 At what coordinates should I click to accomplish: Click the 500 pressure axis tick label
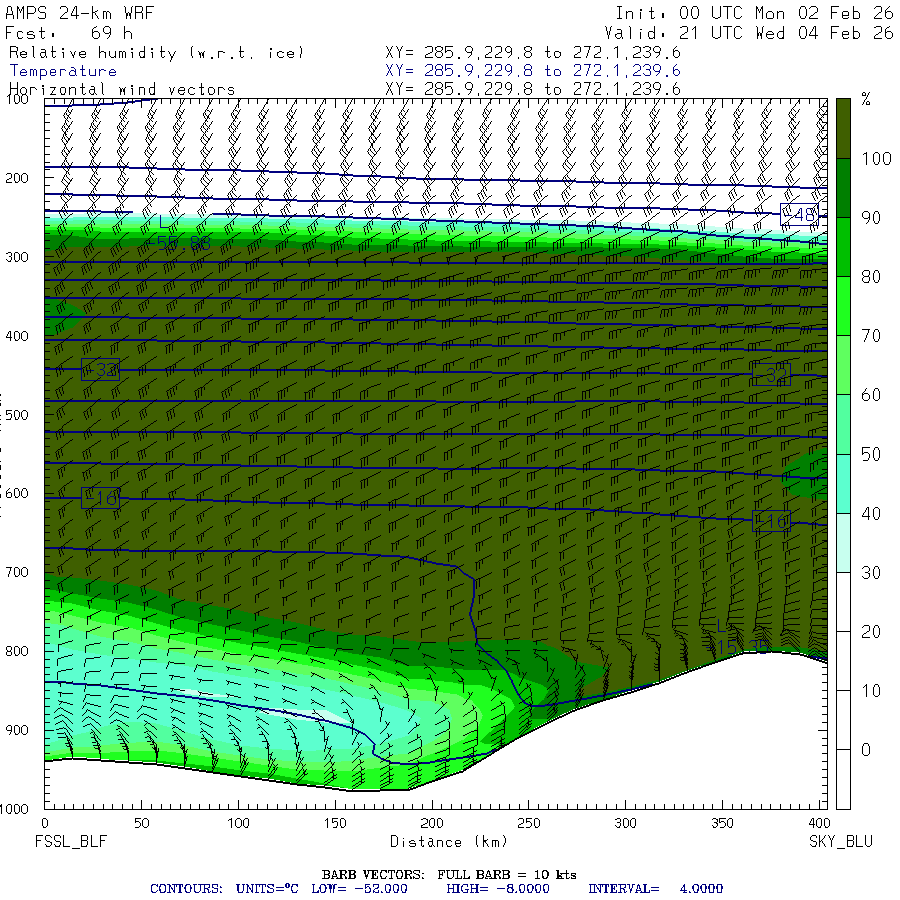click(x=17, y=415)
